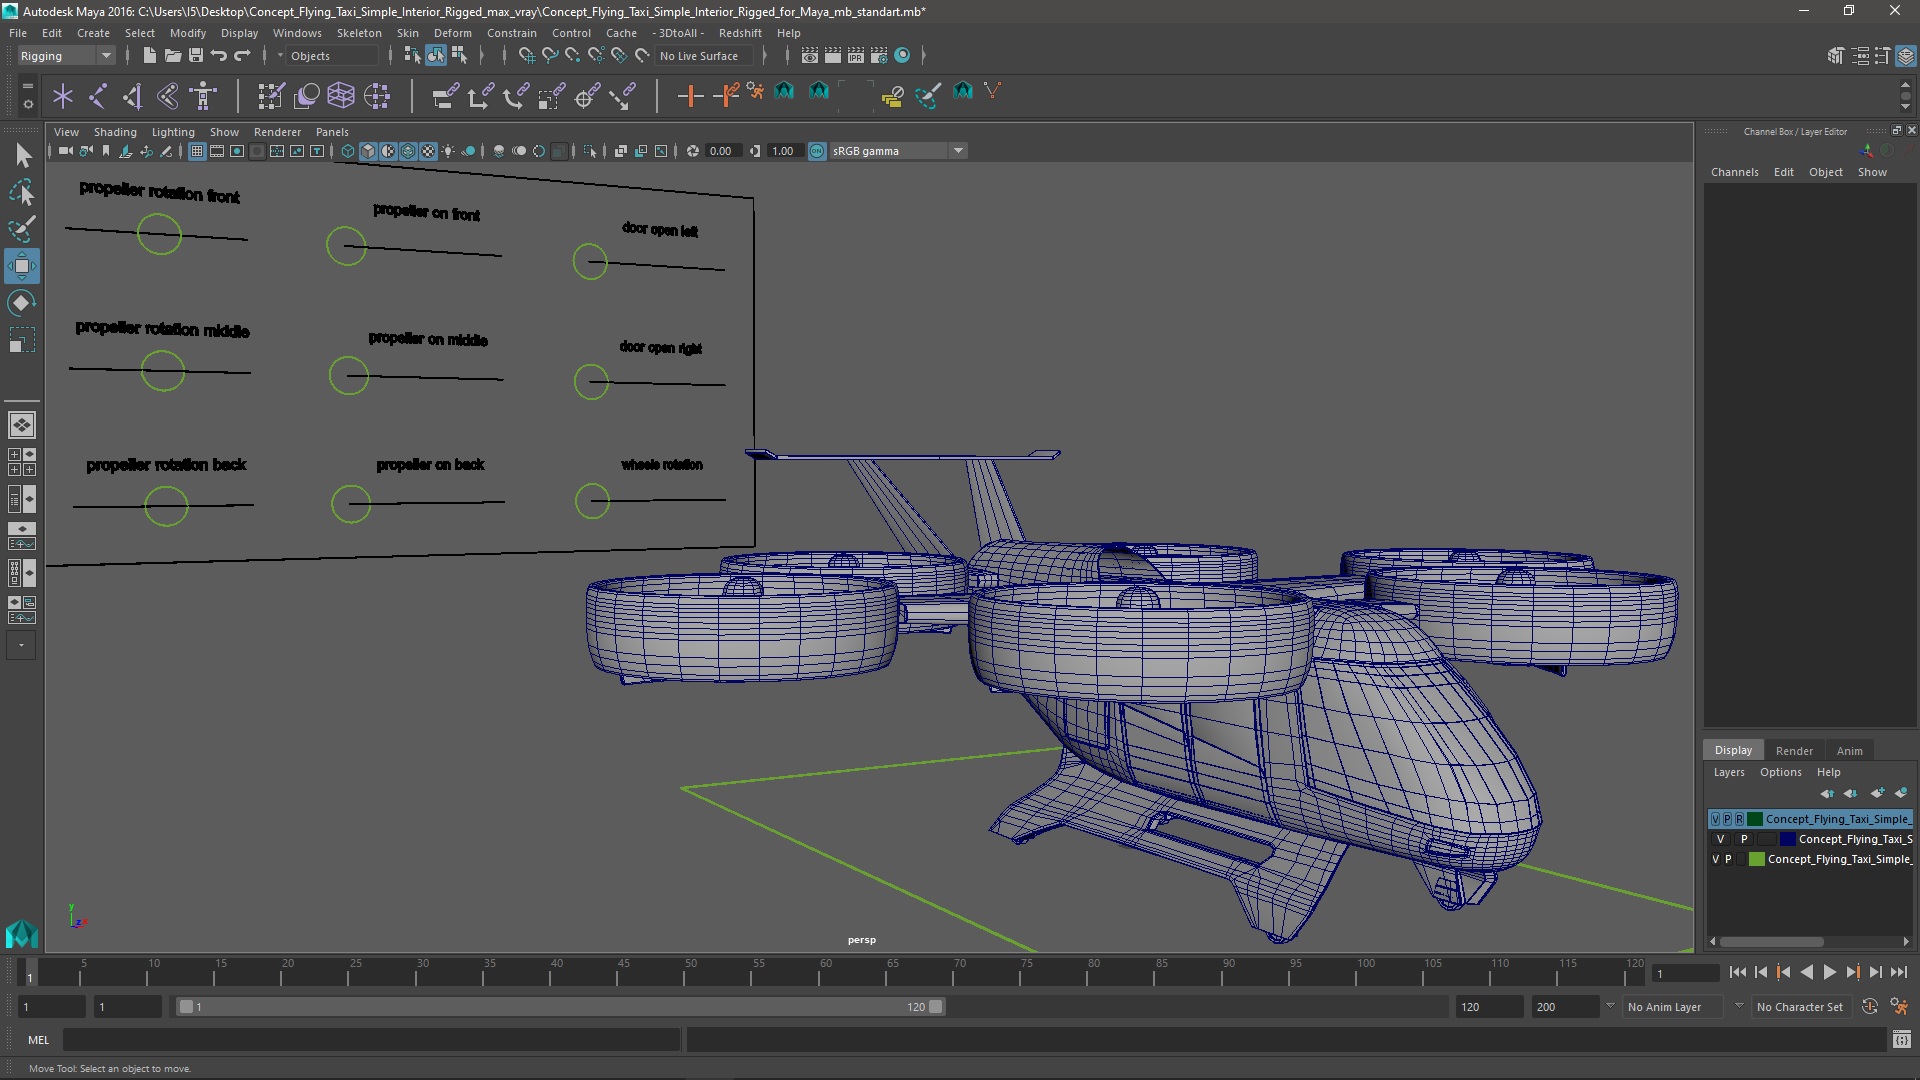This screenshot has height=1080, width=1920.
Task: Select the Rotate tool in toolbox
Action: 21,303
